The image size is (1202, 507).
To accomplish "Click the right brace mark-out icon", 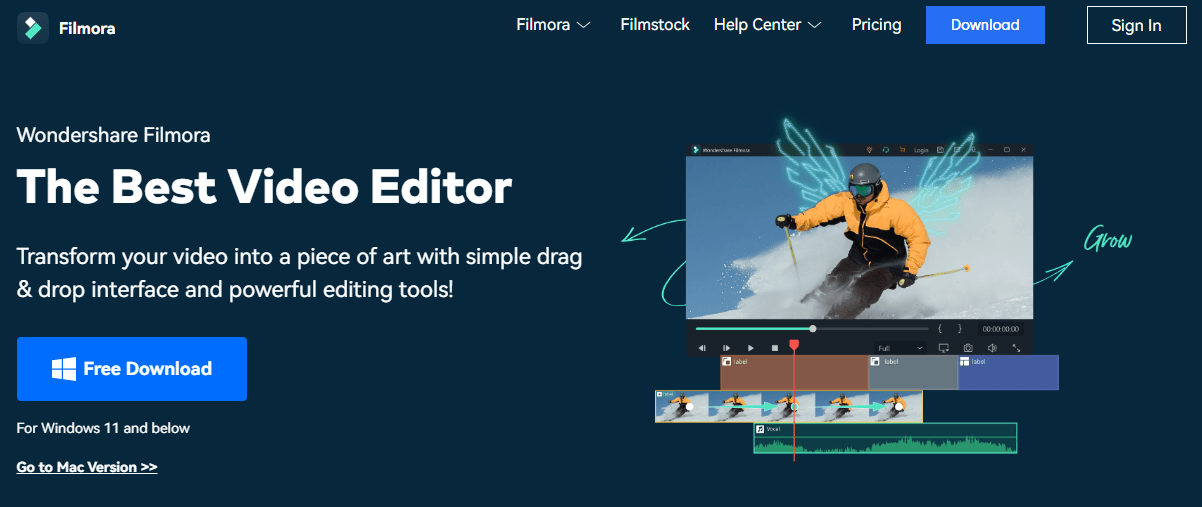I will [960, 328].
